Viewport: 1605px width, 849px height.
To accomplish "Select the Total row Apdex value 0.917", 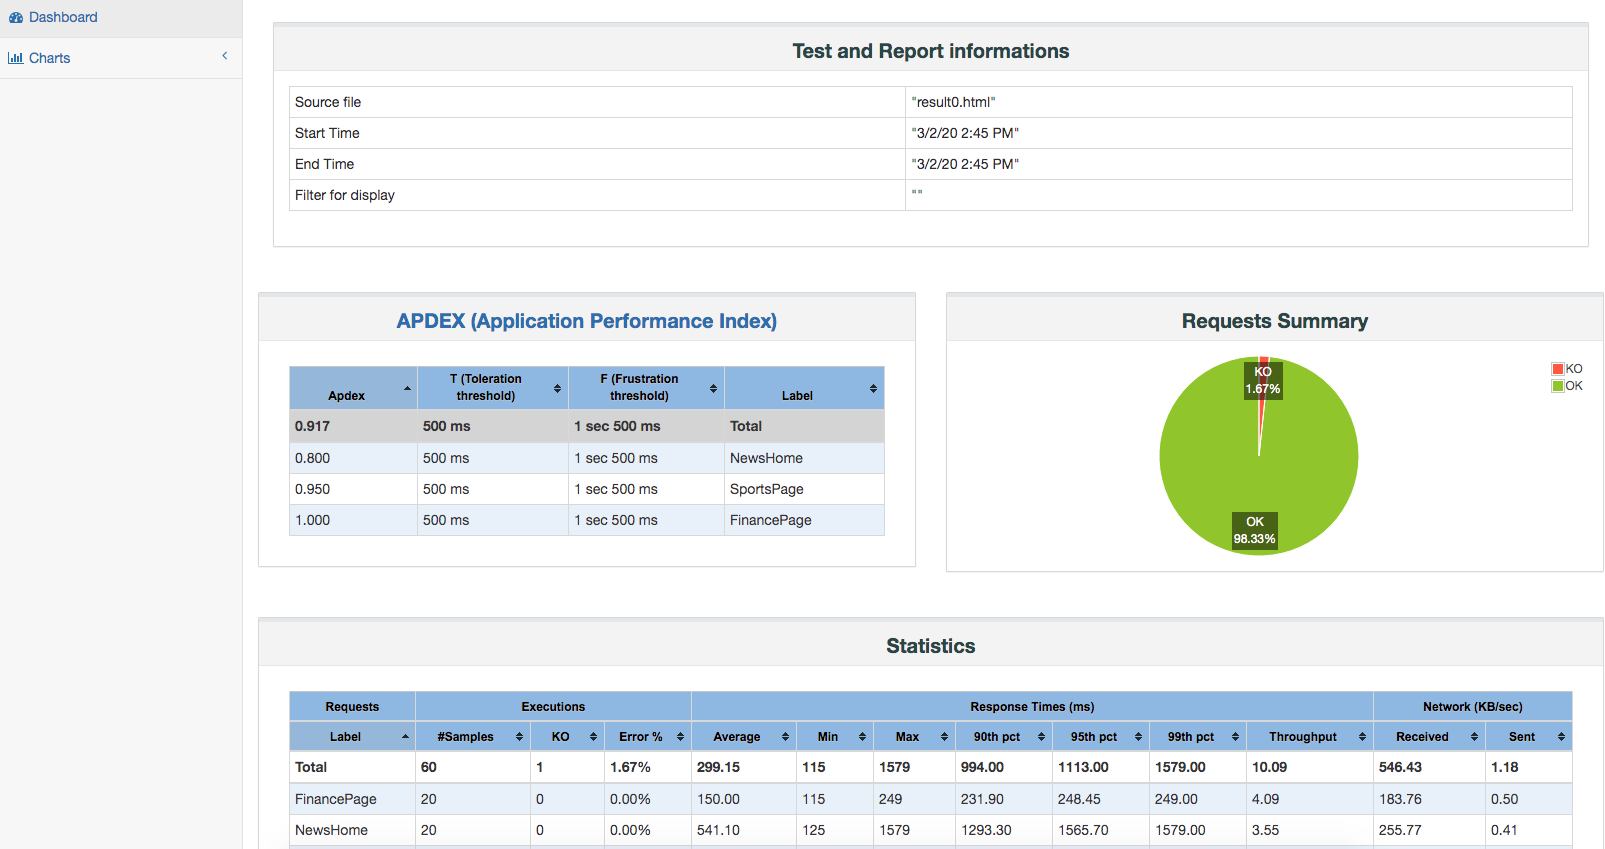I will coord(312,426).
